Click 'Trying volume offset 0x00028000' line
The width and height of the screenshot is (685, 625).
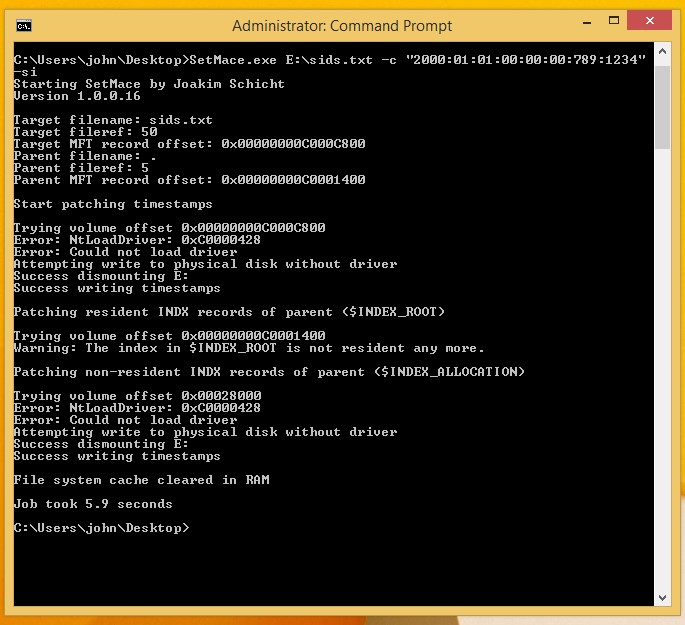pos(137,396)
